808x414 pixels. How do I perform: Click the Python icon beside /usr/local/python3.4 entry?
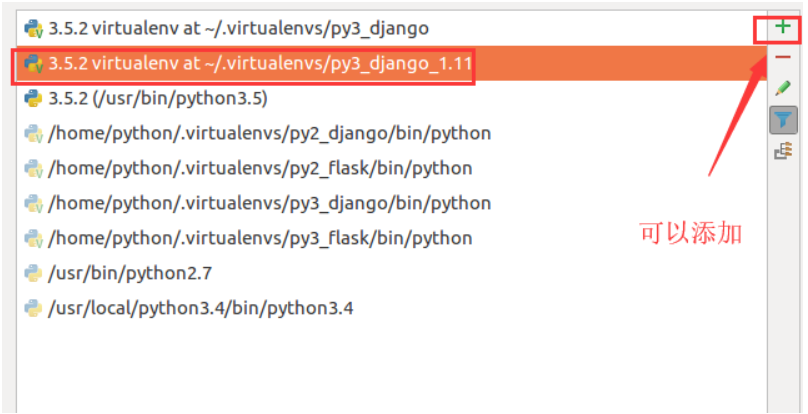pos(33,308)
